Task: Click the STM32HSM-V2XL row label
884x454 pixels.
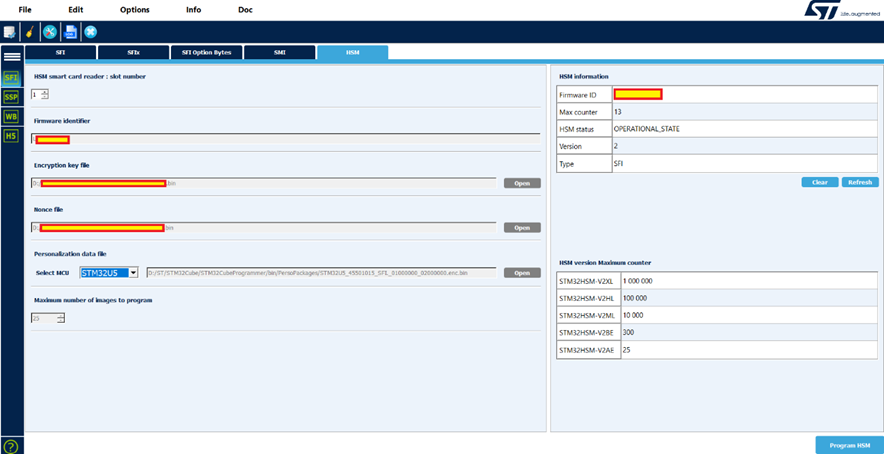Action: (x=588, y=281)
